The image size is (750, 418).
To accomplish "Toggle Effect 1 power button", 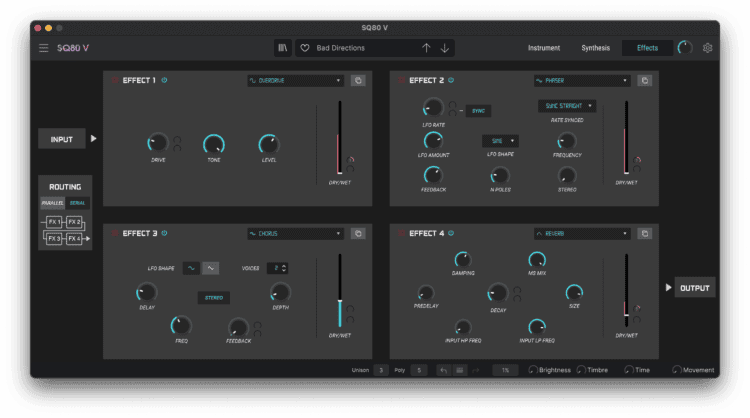I will coord(164,80).
